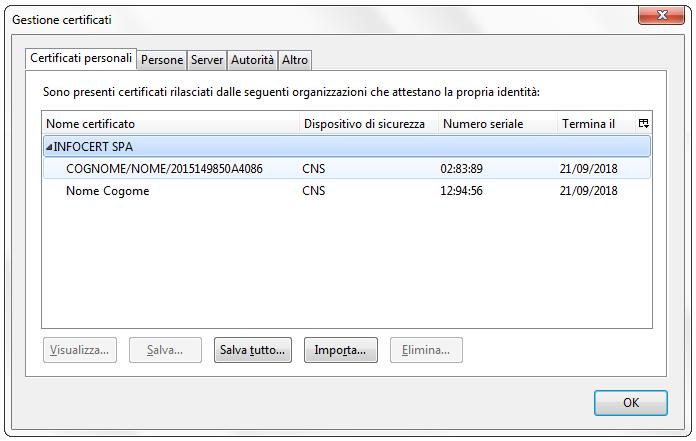Sort by Nome certificato column header
This screenshot has height=441, width=696.
170,124
